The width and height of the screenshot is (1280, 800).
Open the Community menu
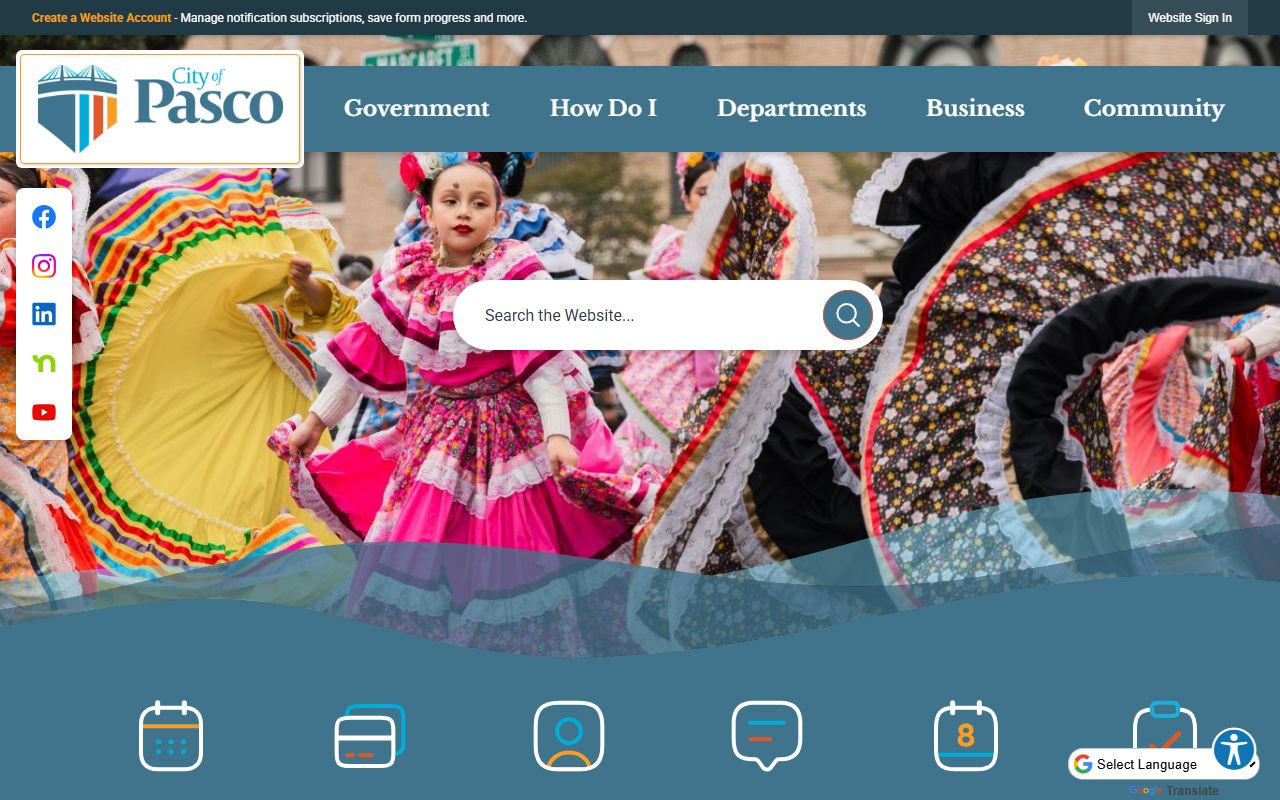point(1154,108)
